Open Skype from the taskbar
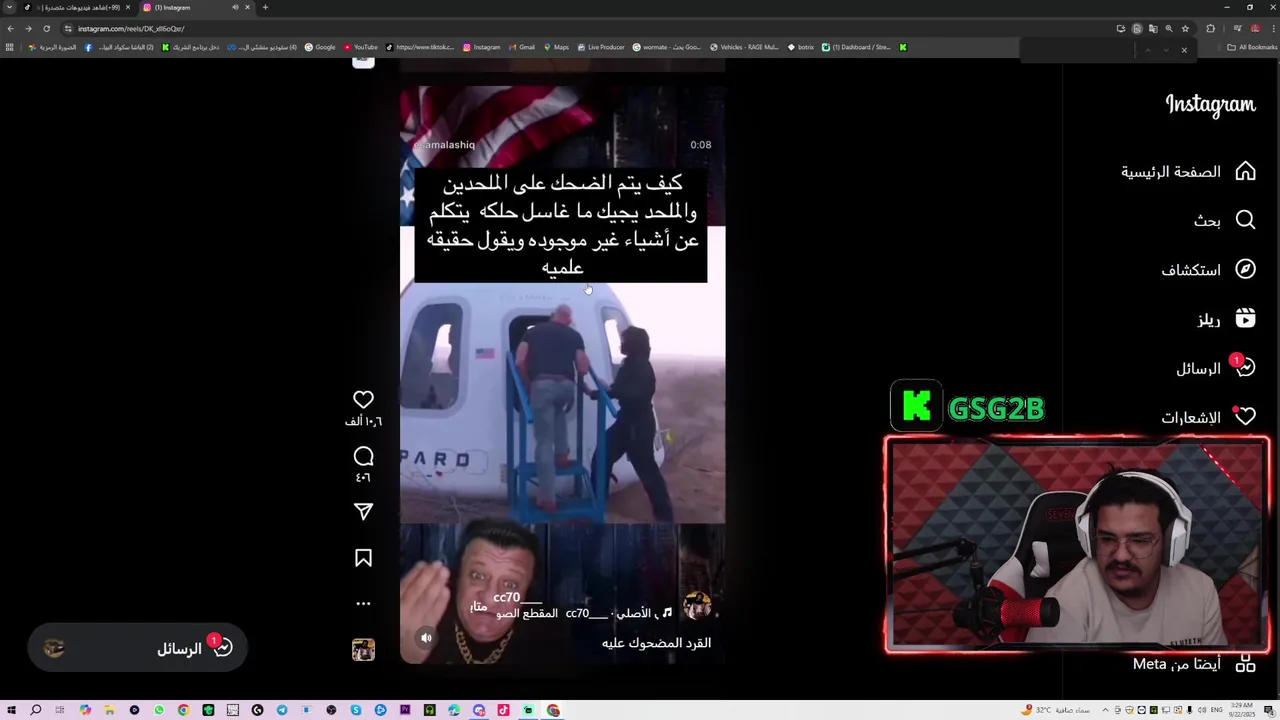This screenshot has width=1280, height=720. click(356, 710)
